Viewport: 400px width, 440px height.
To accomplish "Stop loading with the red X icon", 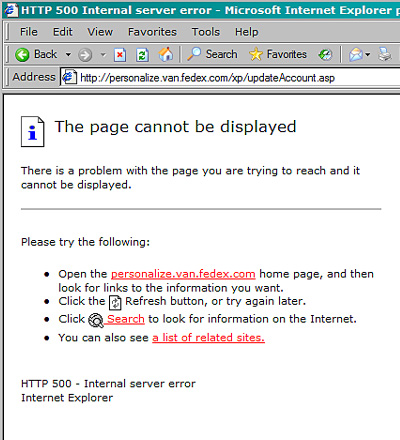I will pyautogui.click(x=120, y=55).
